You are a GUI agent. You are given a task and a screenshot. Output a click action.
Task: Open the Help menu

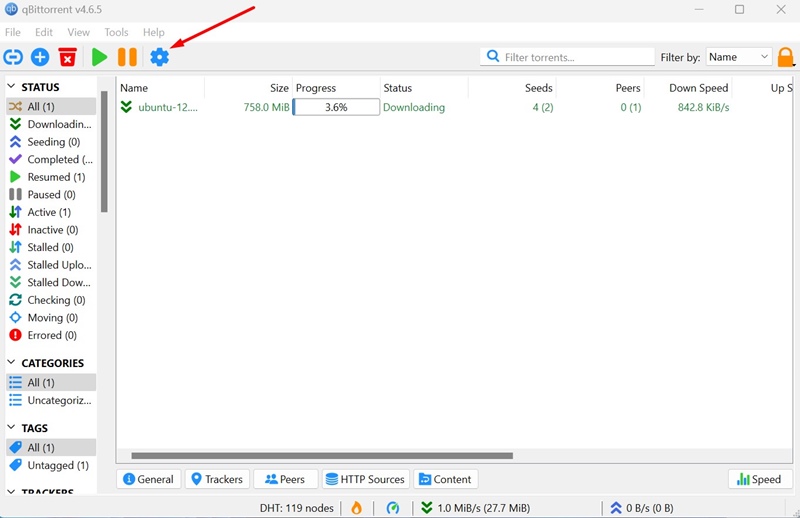pyautogui.click(x=154, y=32)
